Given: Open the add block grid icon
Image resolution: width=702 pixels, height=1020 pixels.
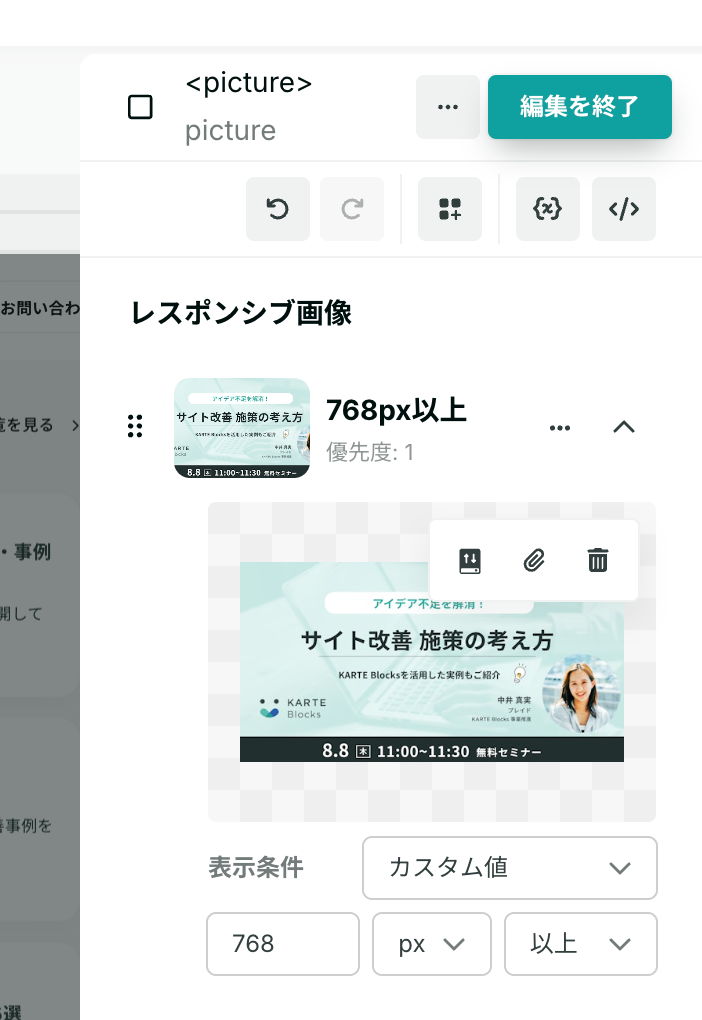Looking at the screenshot, I should (450, 209).
